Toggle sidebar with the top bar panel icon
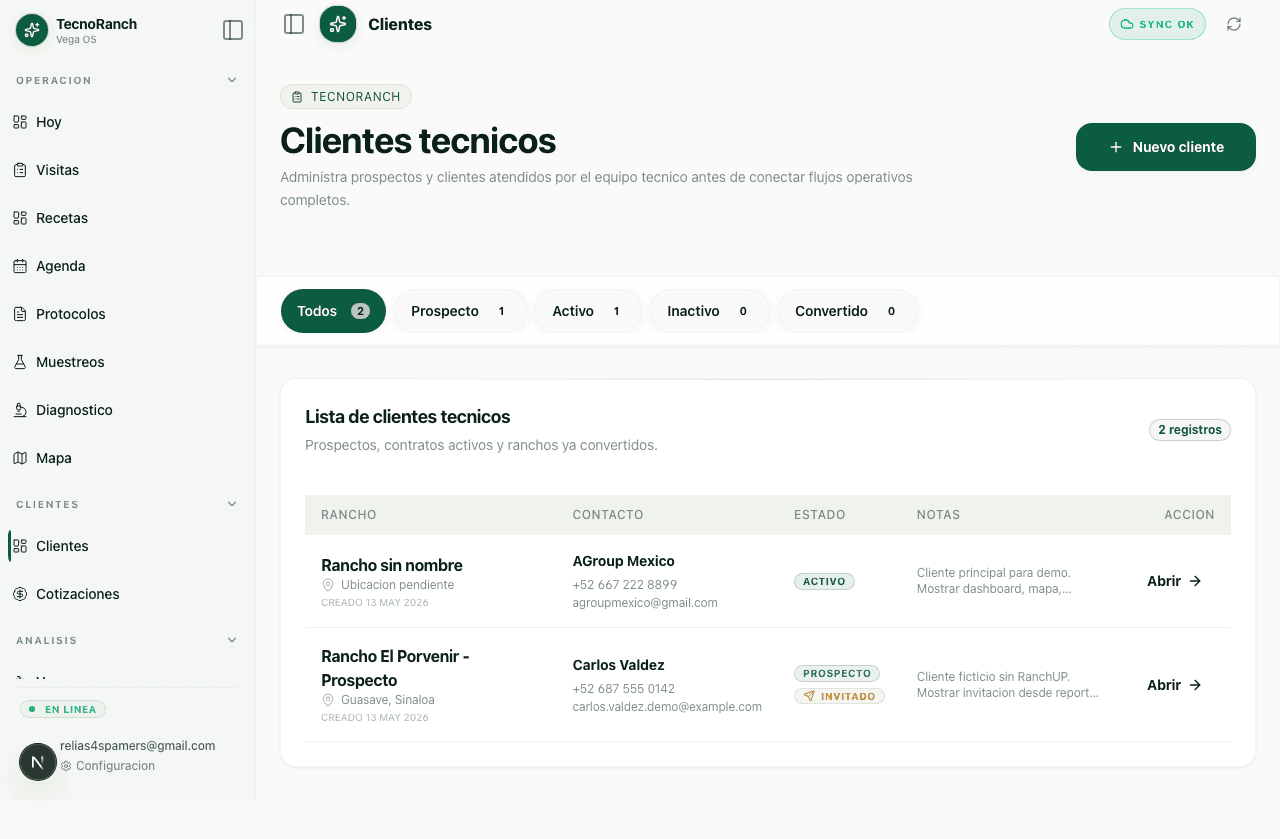1280x839 pixels. [x=294, y=24]
